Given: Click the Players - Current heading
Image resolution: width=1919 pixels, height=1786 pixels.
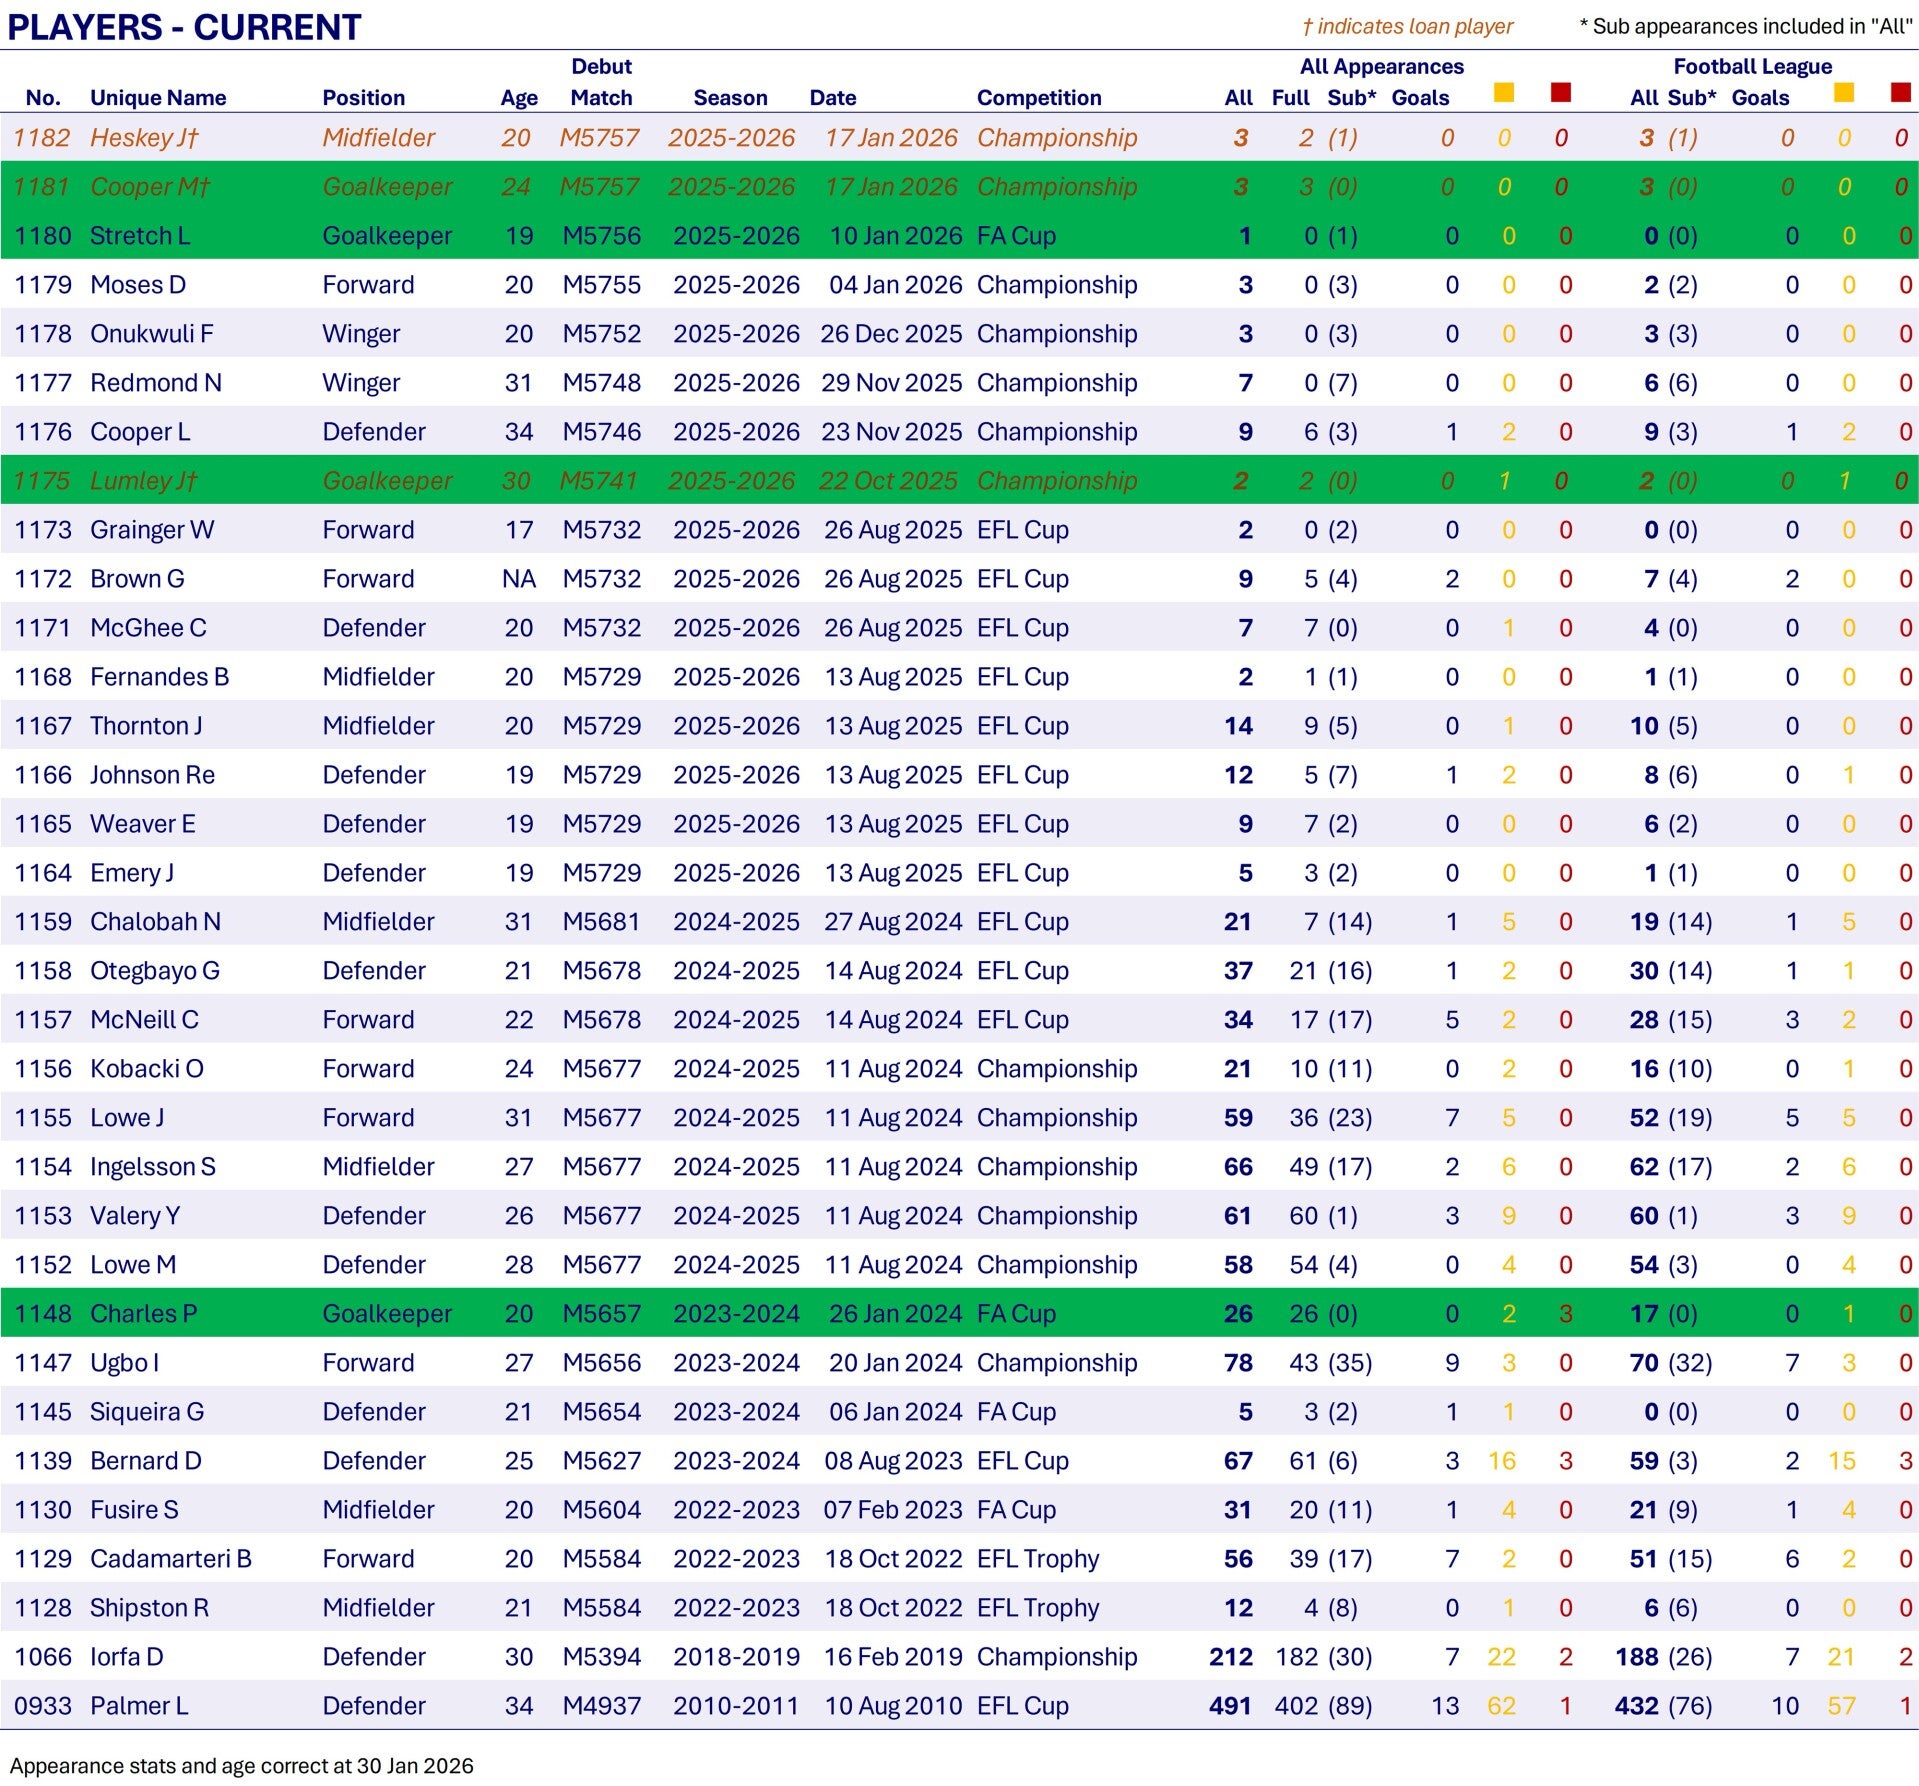Looking at the screenshot, I should click(184, 27).
